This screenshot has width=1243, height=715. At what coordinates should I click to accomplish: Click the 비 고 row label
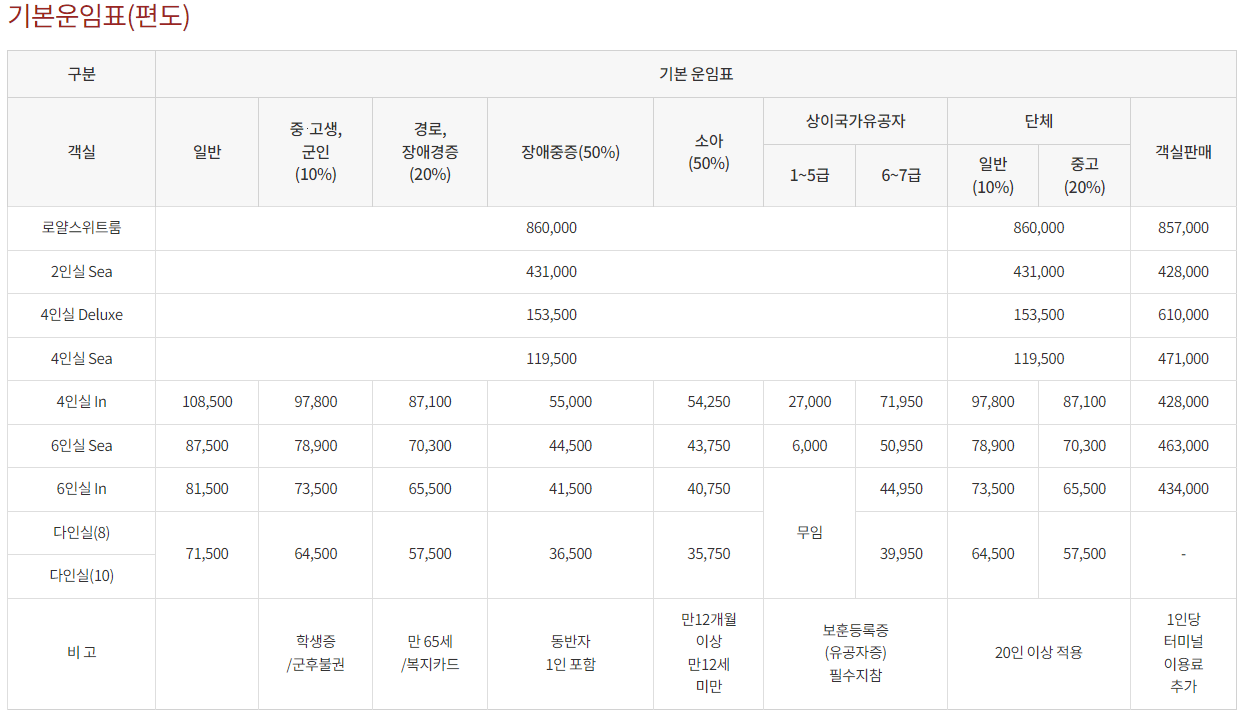coord(81,653)
